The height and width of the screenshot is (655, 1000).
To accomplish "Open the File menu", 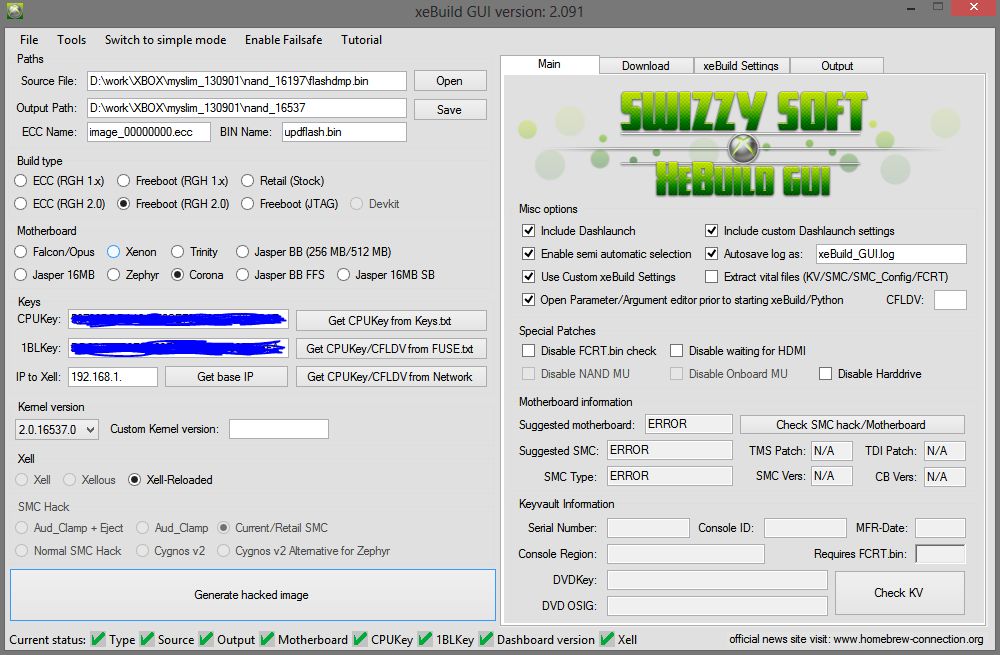I will pos(29,40).
